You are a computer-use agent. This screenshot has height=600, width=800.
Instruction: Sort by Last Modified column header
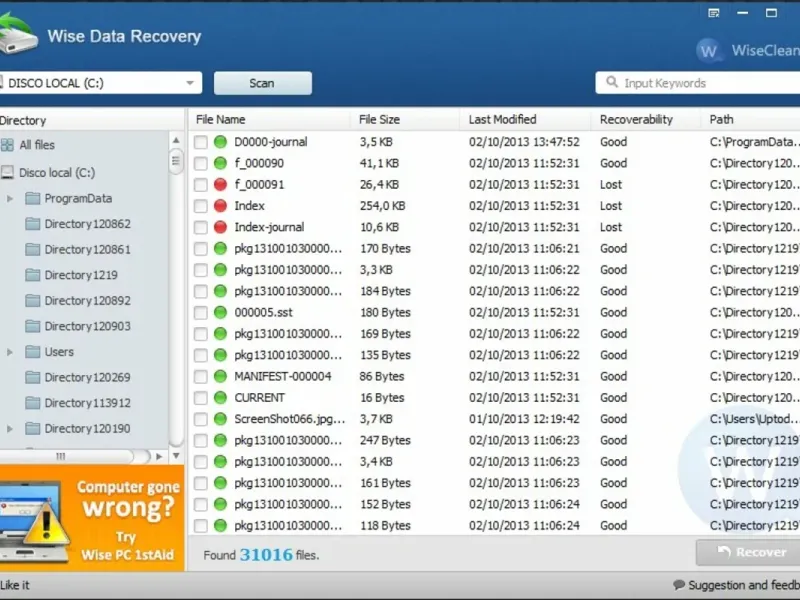pos(526,119)
